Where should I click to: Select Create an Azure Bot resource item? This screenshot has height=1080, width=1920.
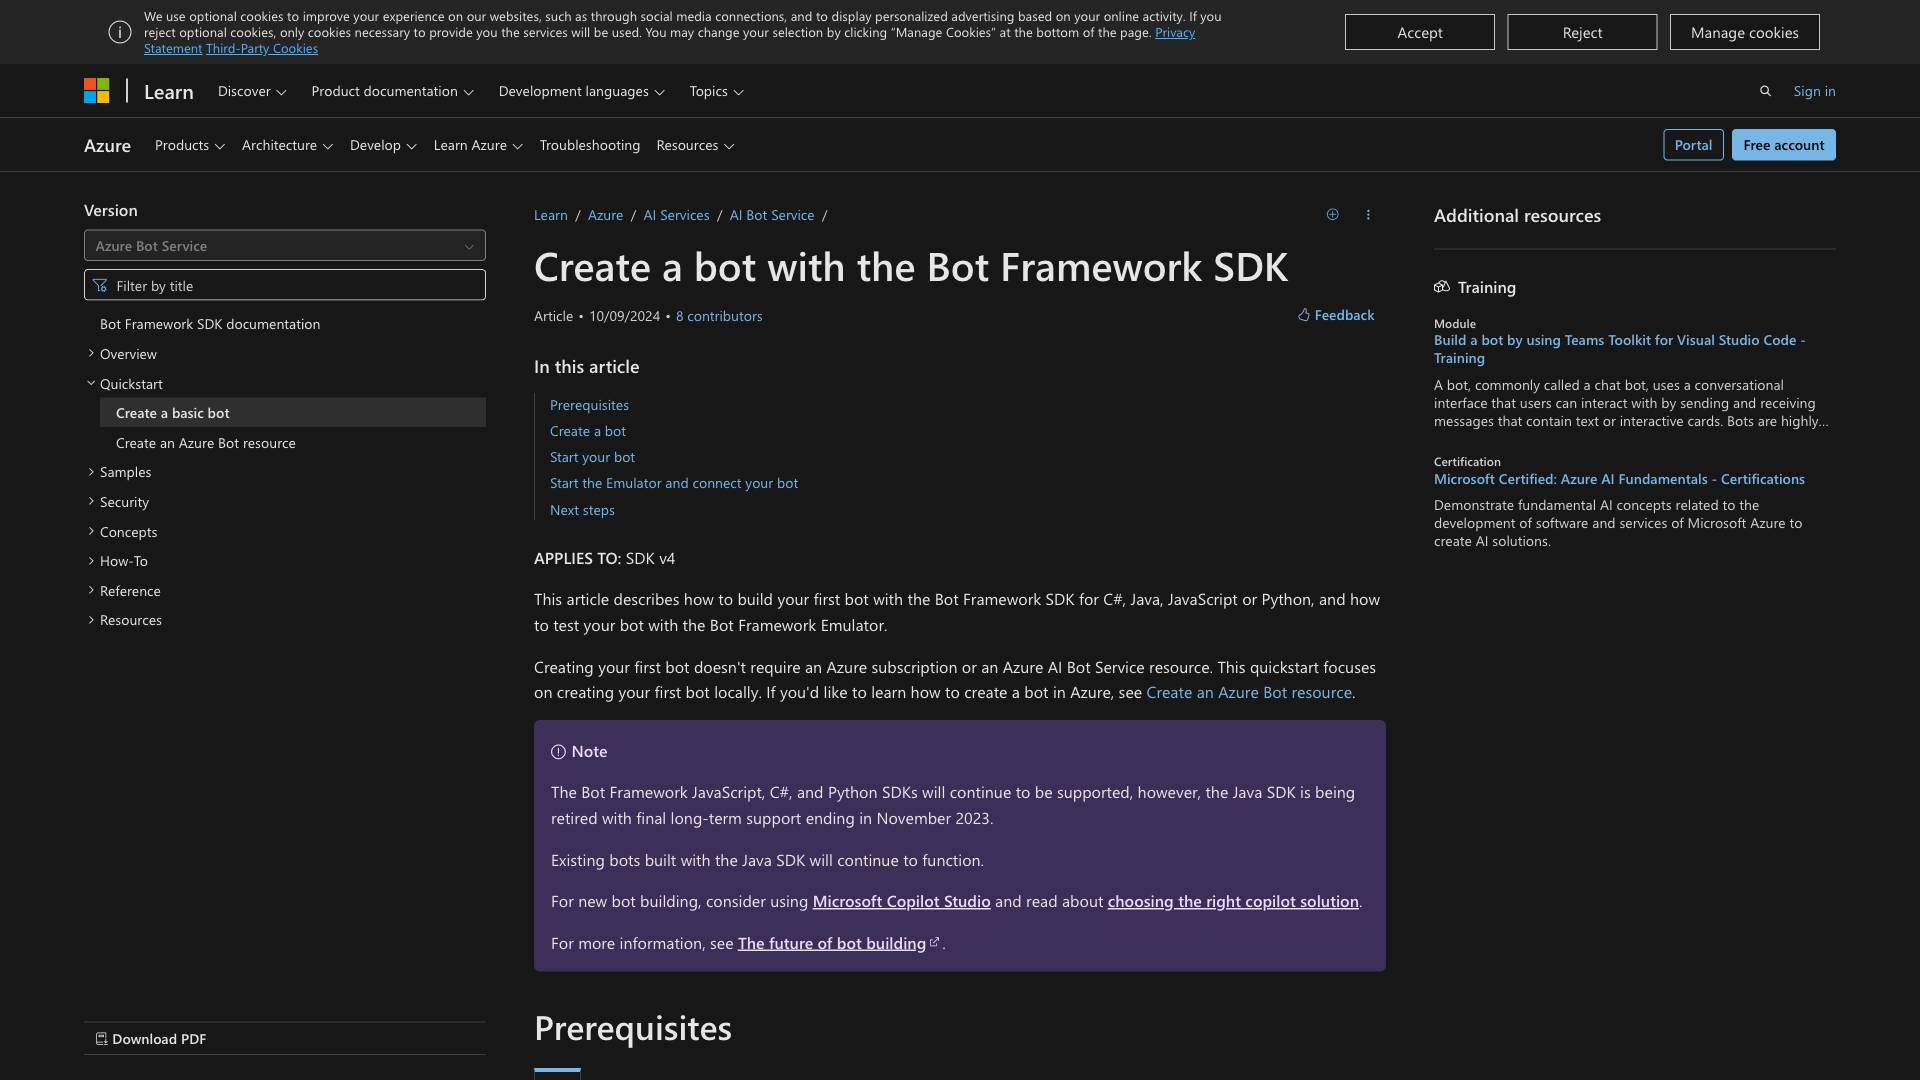click(x=205, y=443)
